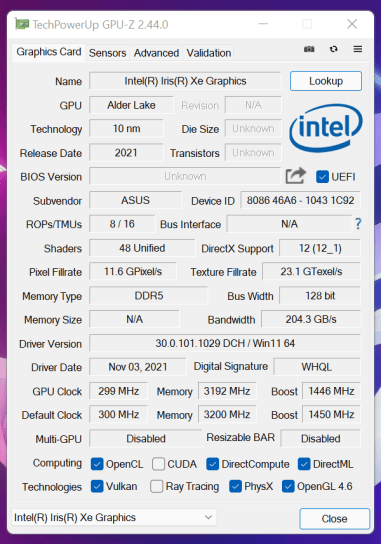Minimize the GPU-Z window
Screen dimensions: 381x544
click(263, 24)
